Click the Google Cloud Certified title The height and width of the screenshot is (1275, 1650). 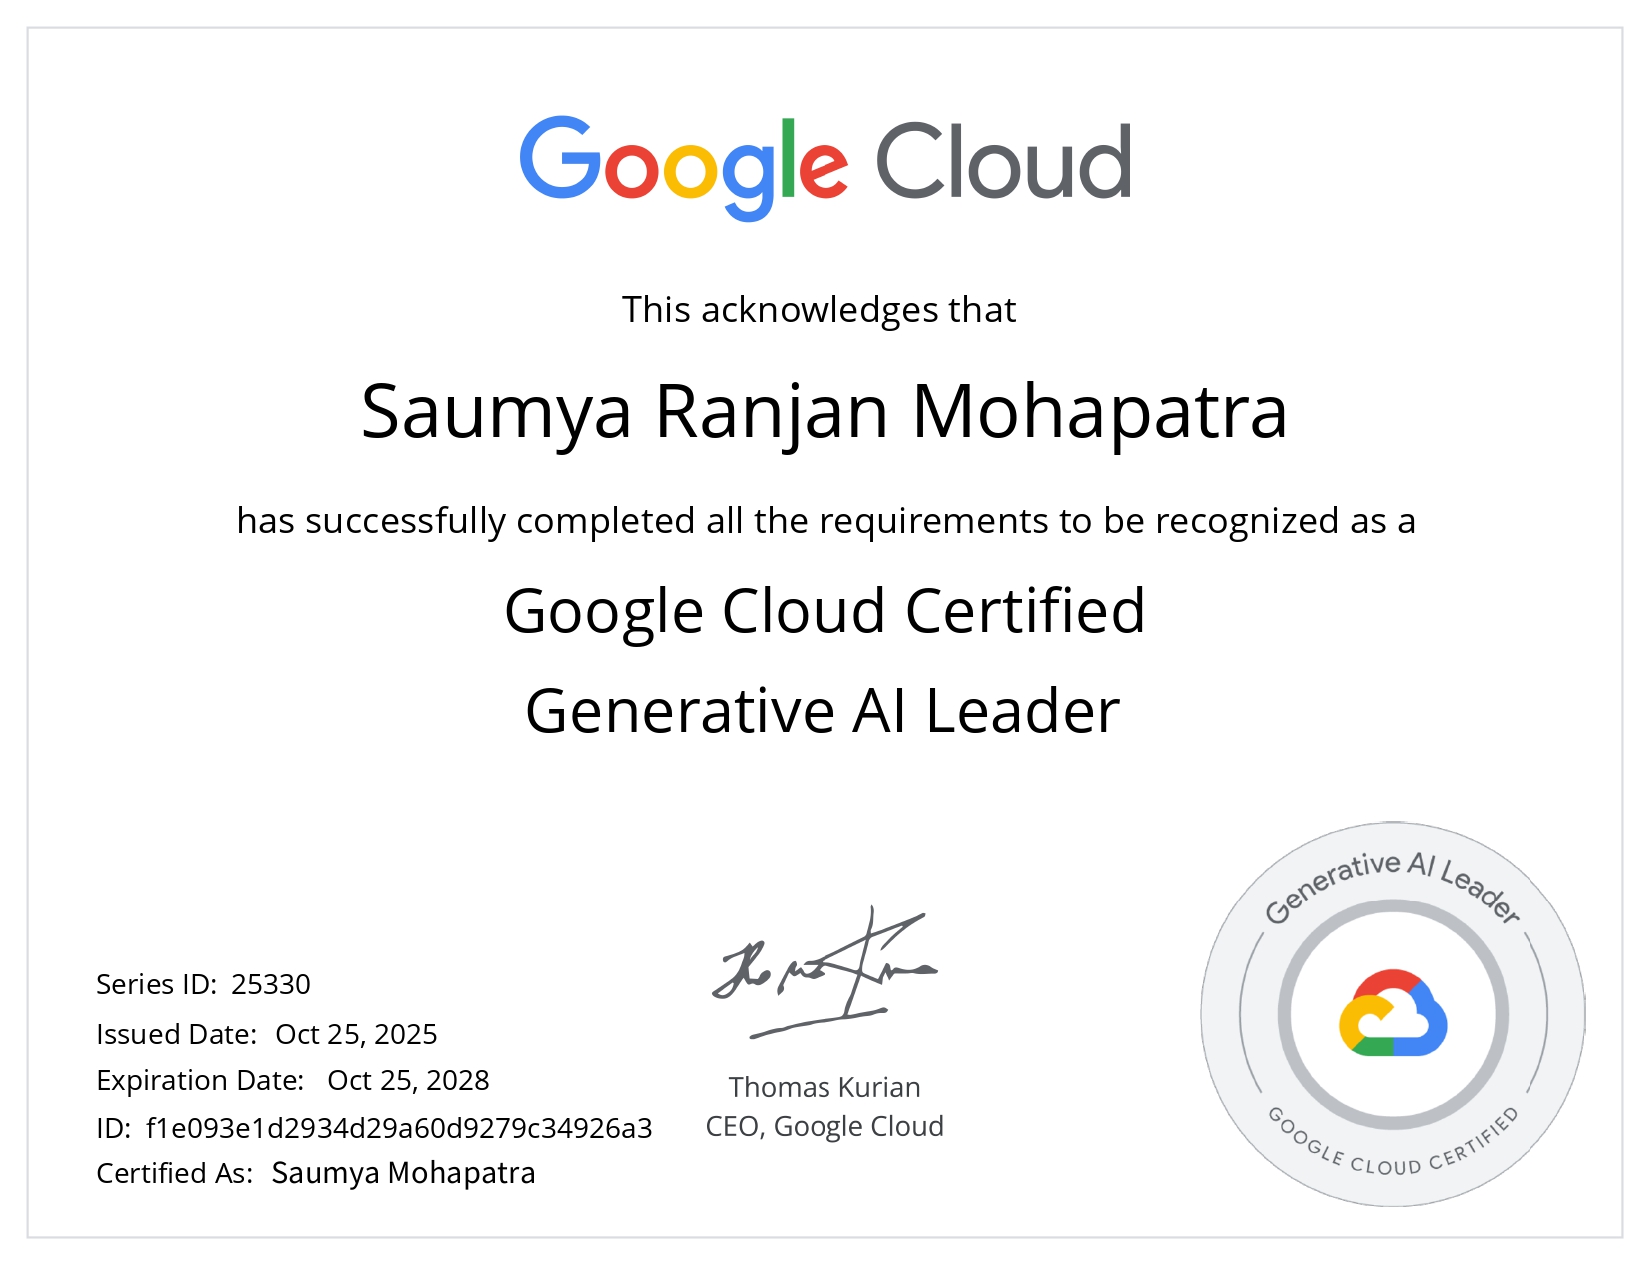(x=824, y=611)
